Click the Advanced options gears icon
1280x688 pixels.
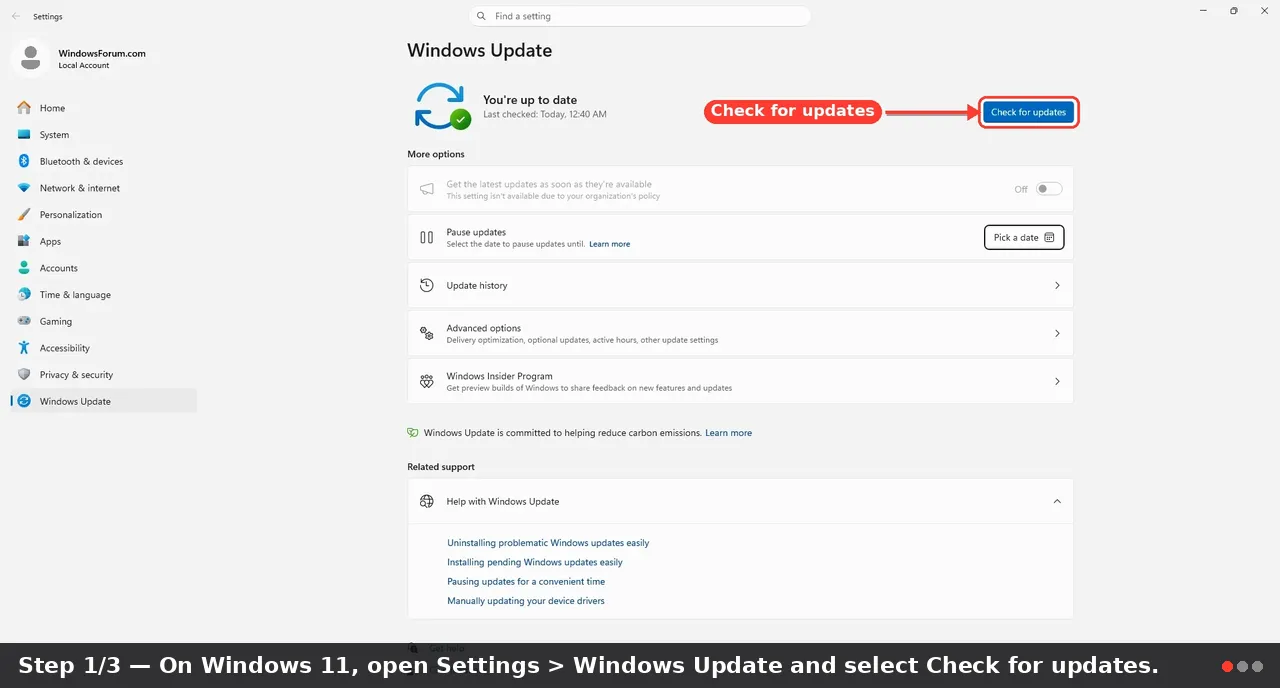pyautogui.click(x=427, y=333)
